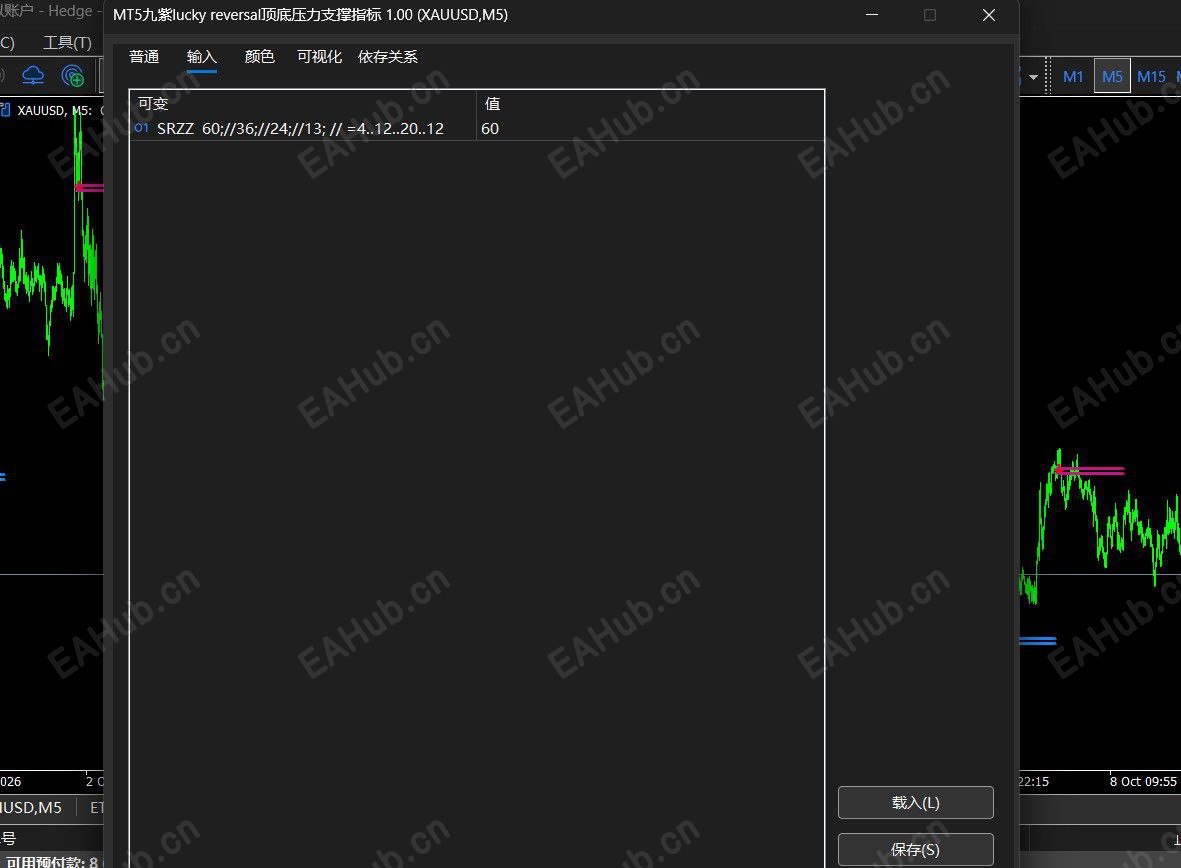
Task: Click the 保存(S) button
Action: click(x=915, y=849)
